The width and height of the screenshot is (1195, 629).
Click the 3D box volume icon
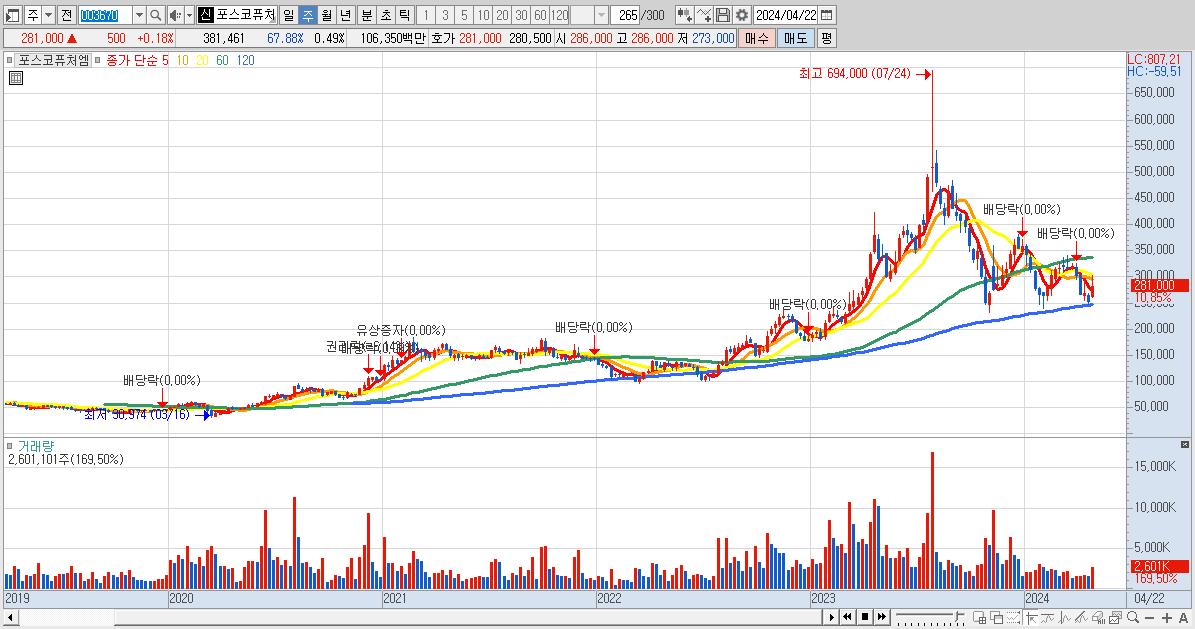click(x=1099, y=617)
